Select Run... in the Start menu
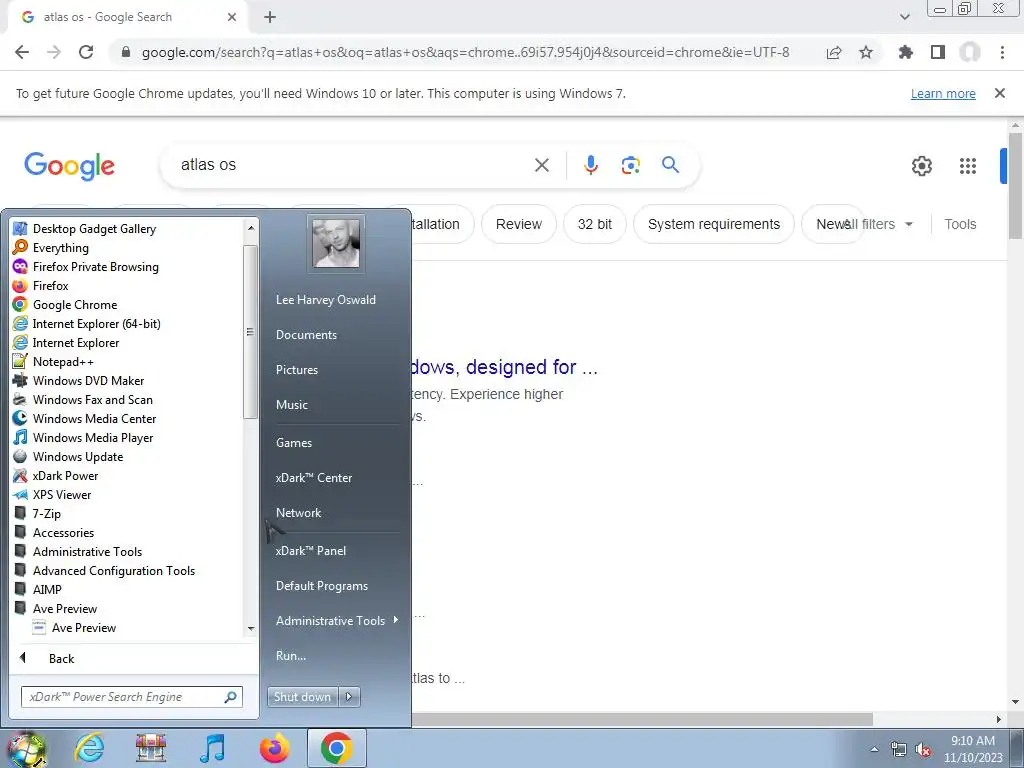This screenshot has height=768, width=1024. pyautogui.click(x=291, y=656)
